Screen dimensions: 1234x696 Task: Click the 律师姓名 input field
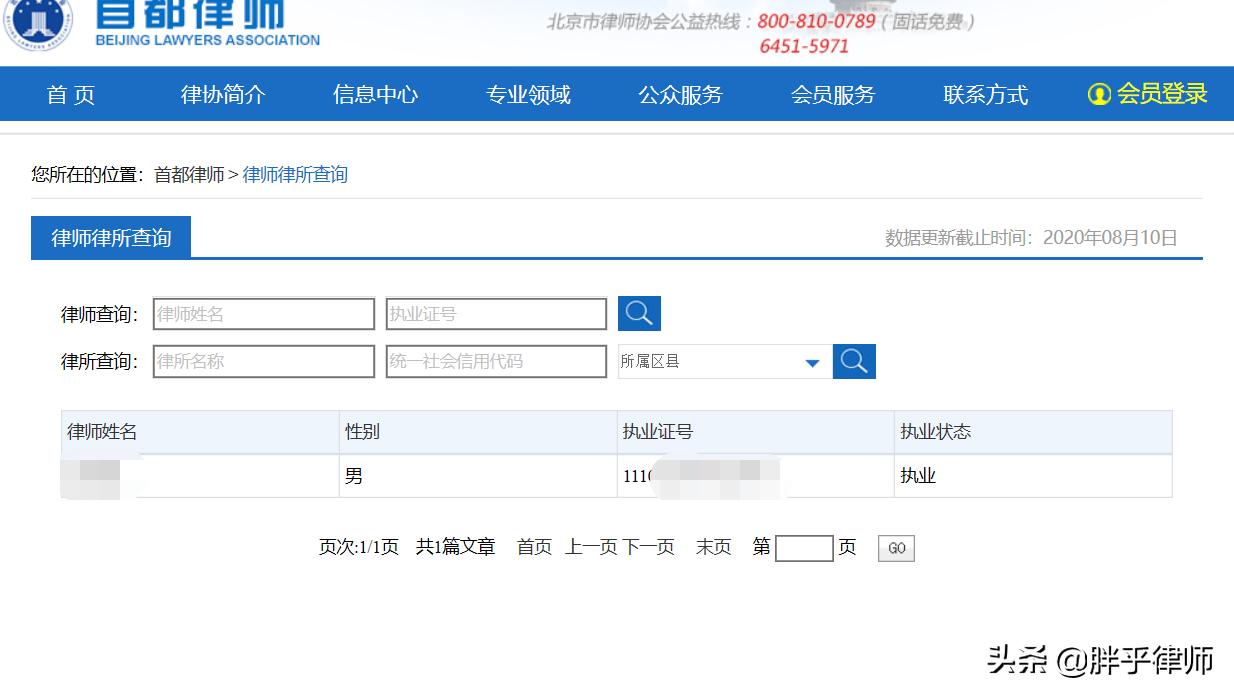pos(263,313)
